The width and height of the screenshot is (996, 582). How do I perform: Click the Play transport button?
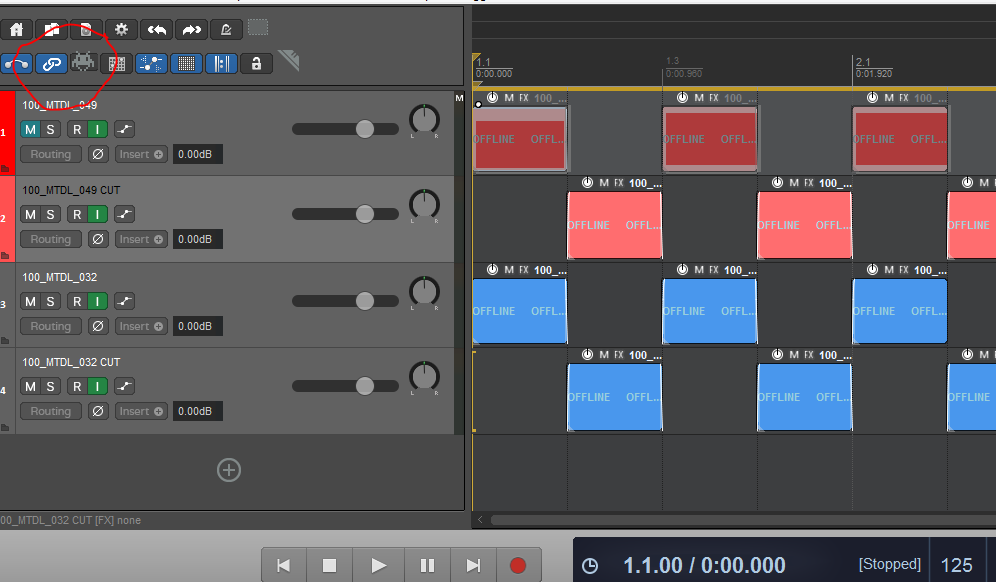click(x=378, y=565)
